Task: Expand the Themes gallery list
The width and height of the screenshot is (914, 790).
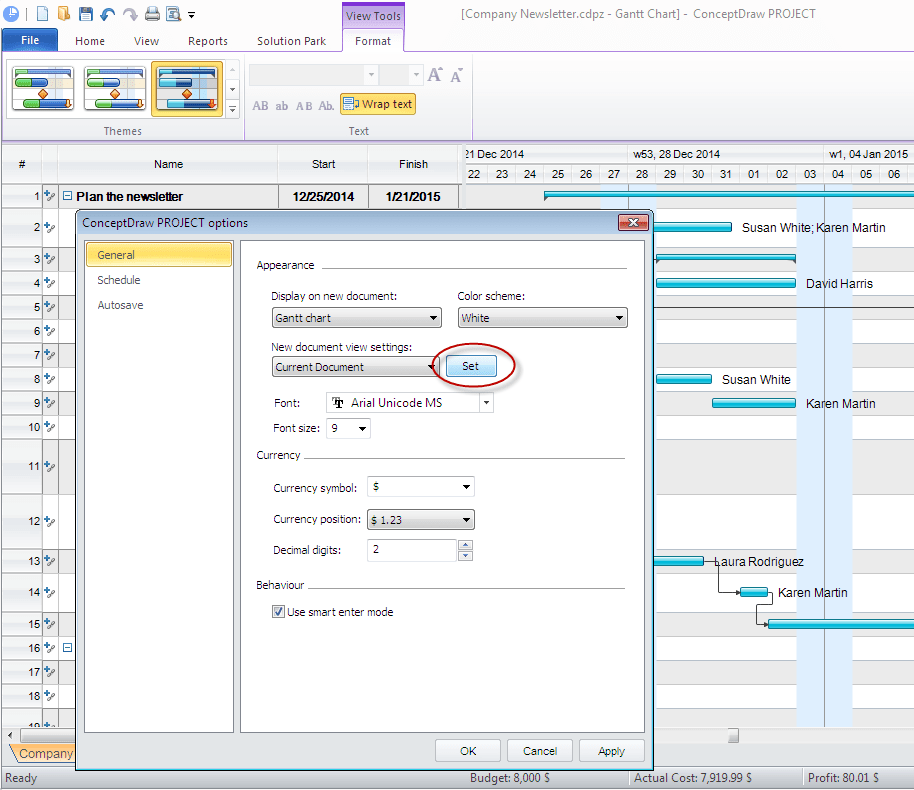Action: pos(233,109)
